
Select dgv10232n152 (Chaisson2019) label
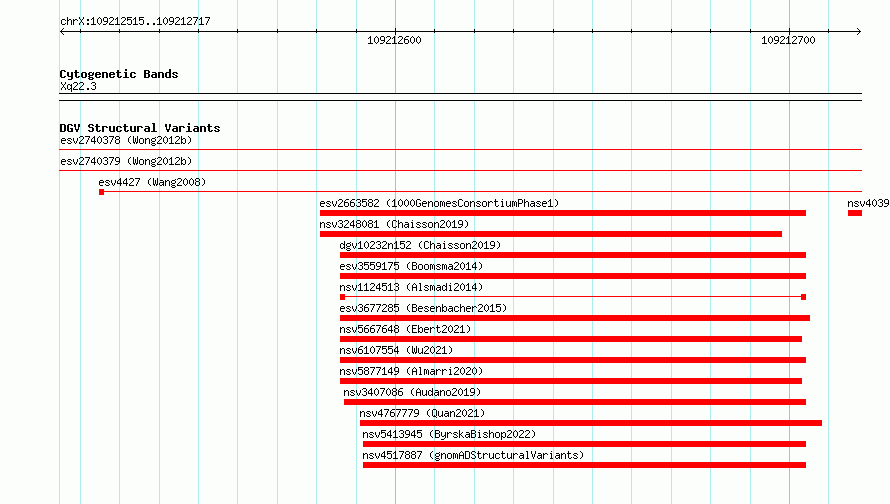click(x=420, y=245)
